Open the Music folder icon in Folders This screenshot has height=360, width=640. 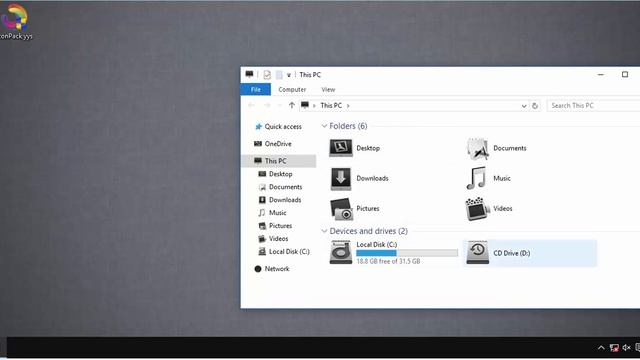click(x=476, y=178)
